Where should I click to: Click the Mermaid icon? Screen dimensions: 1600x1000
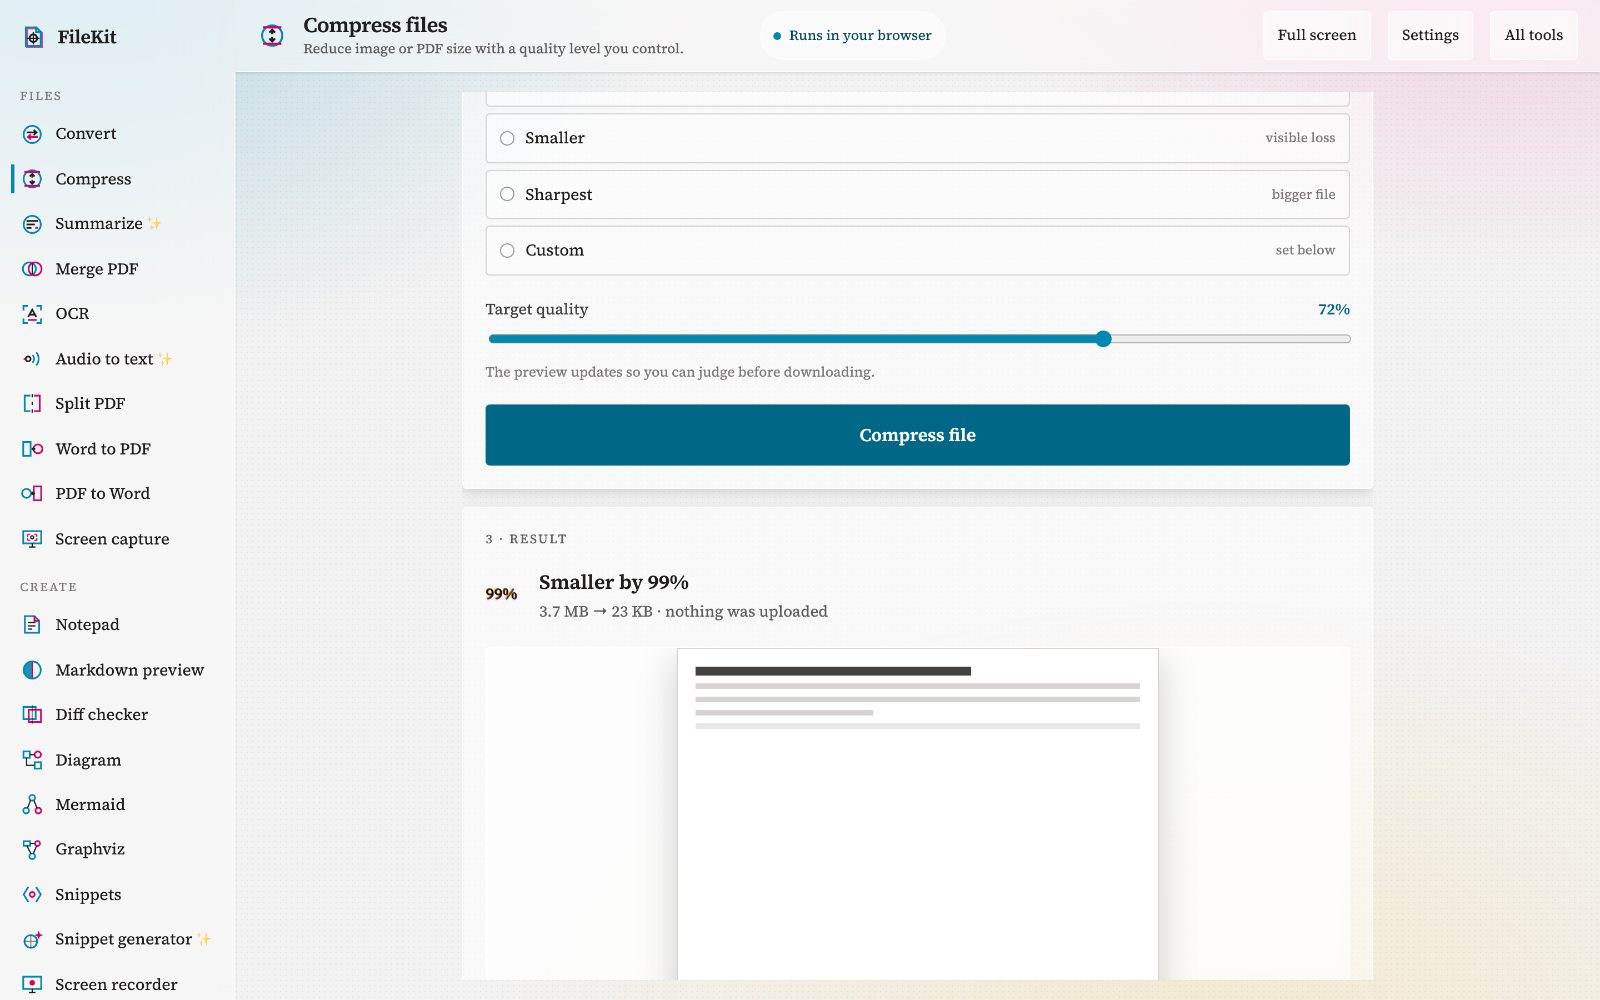click(32, 805)
